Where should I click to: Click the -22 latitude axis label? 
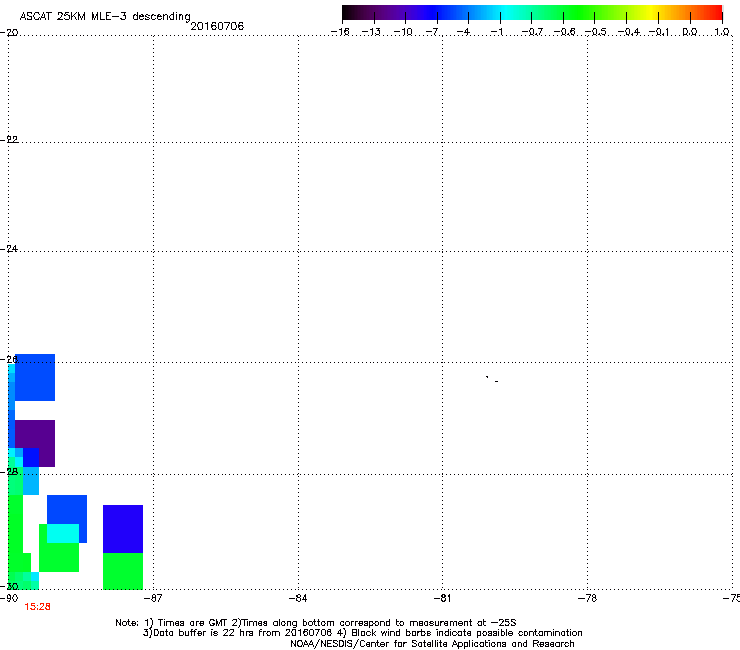[x=9, y=140]
